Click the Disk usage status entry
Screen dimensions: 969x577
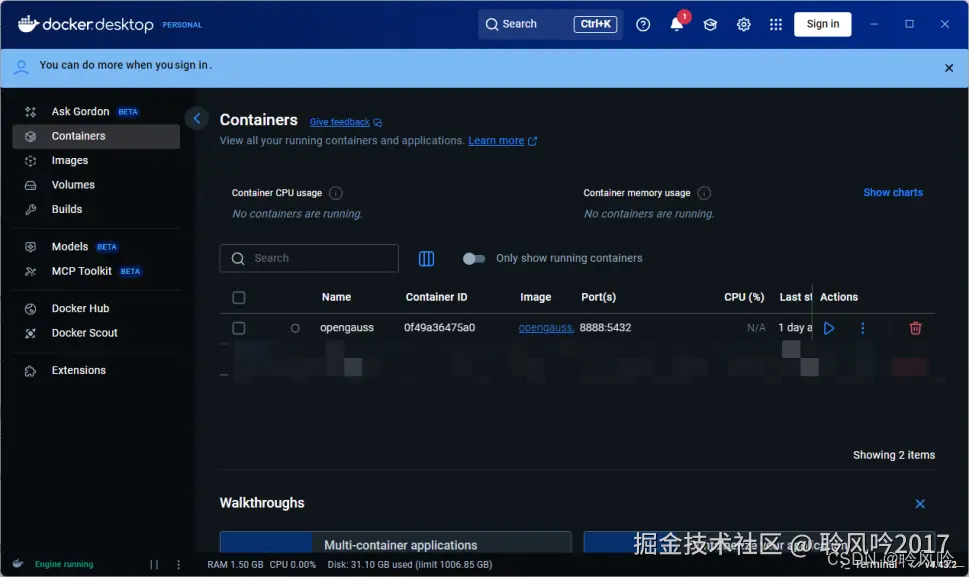pos(410,565)
